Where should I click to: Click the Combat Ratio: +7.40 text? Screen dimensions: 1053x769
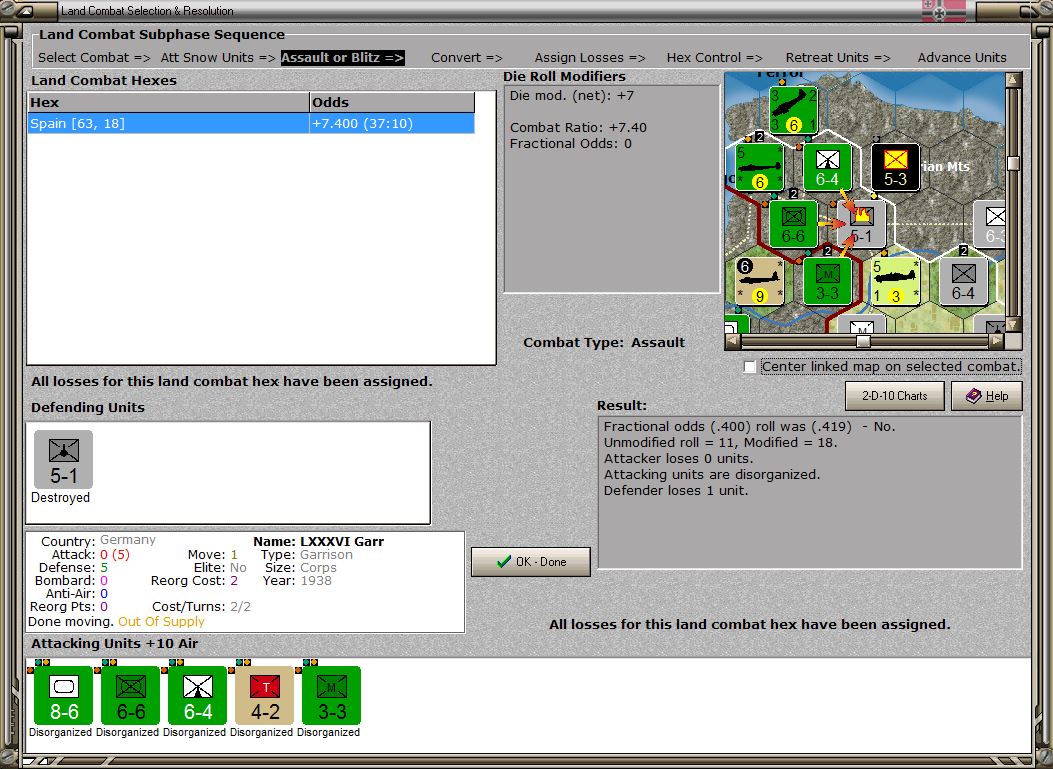(578, 128)
